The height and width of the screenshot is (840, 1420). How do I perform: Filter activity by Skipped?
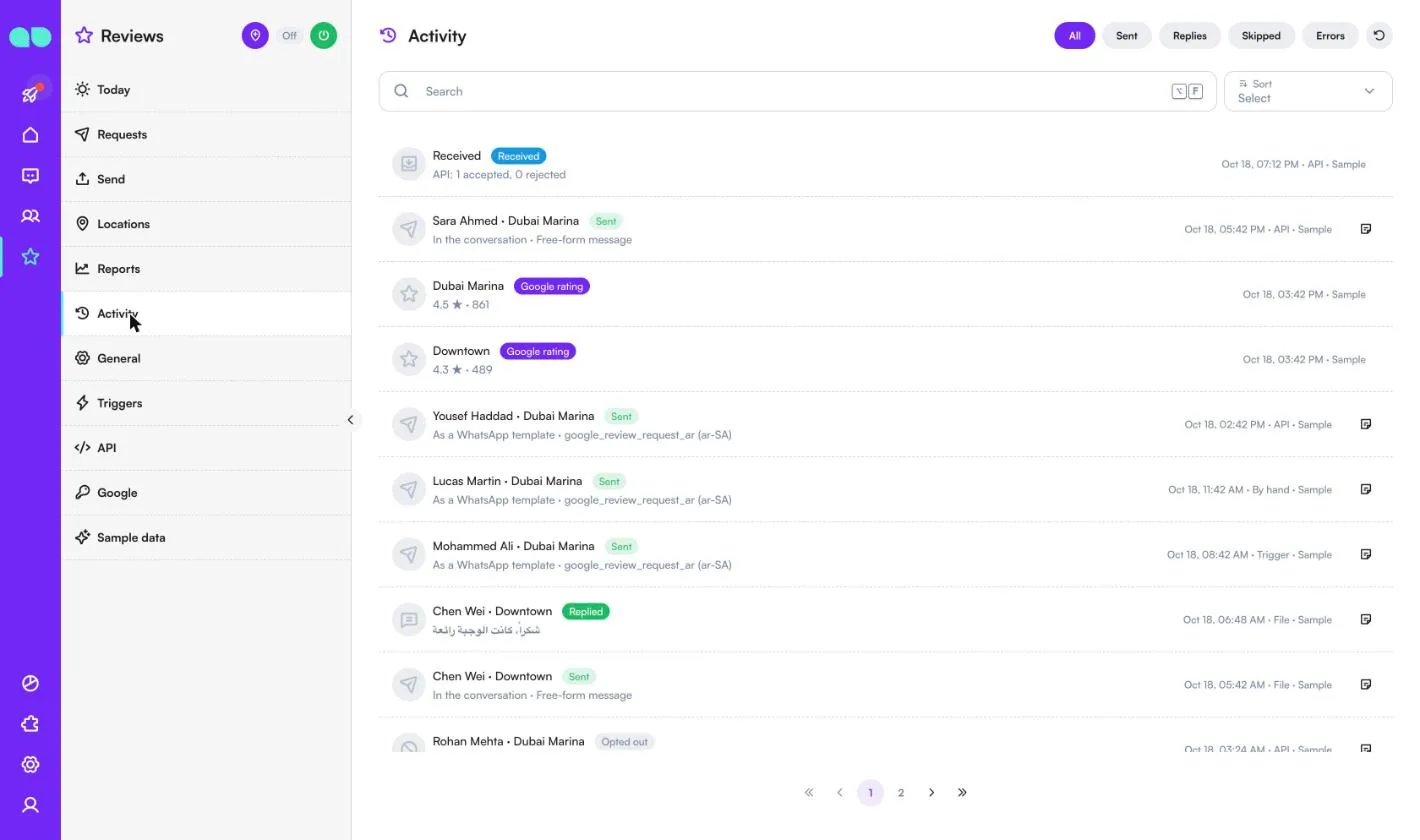(x=1261, y=36)
